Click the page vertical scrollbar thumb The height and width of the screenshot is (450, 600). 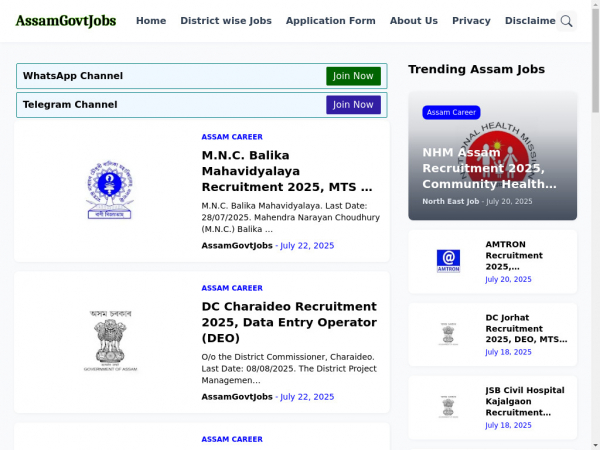[x=595, y=61]
